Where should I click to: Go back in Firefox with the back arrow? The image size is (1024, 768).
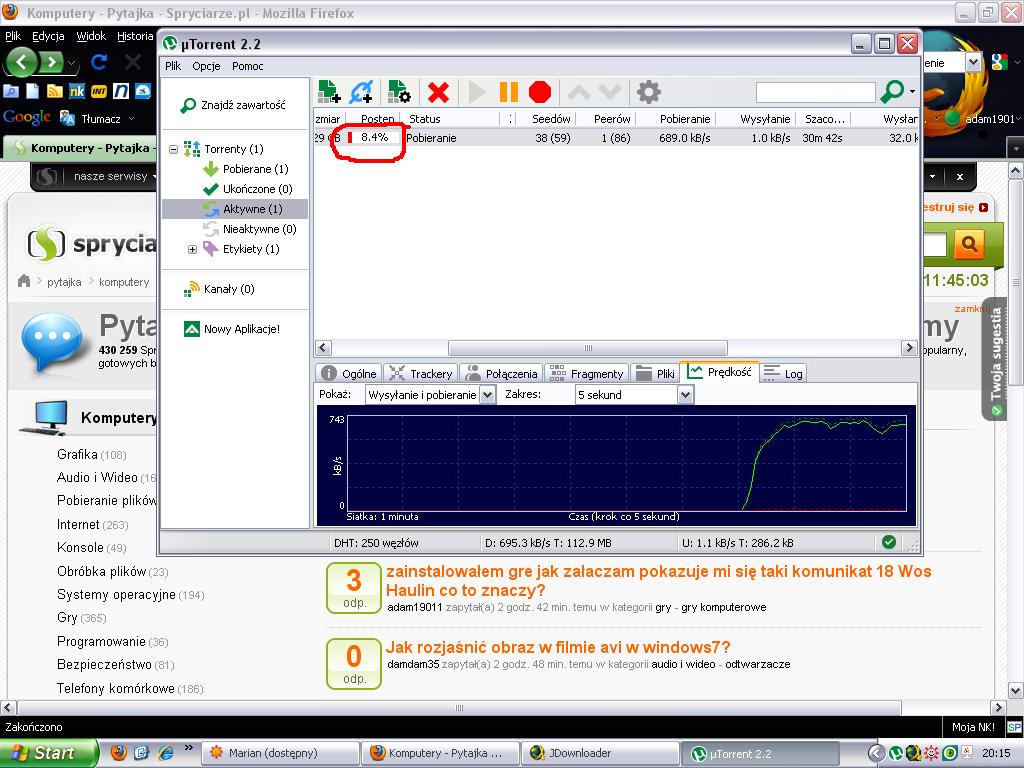22,63
